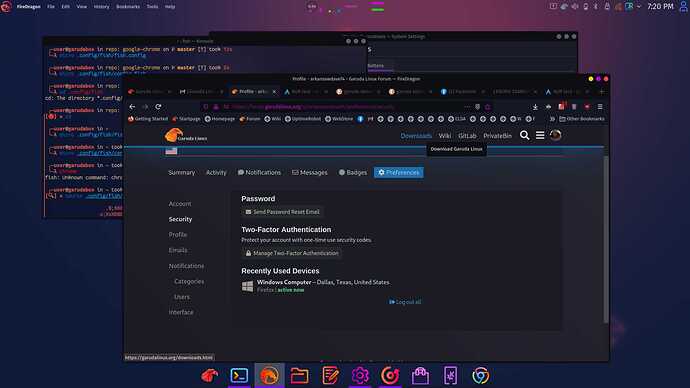Close the active Profile browser tab

[274, 92]
